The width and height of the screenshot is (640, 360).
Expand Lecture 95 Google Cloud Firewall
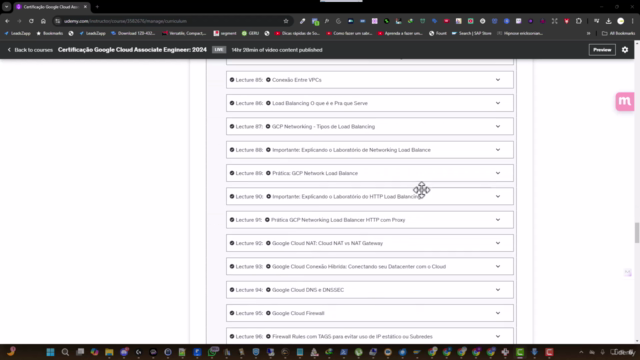coord(498,313)
